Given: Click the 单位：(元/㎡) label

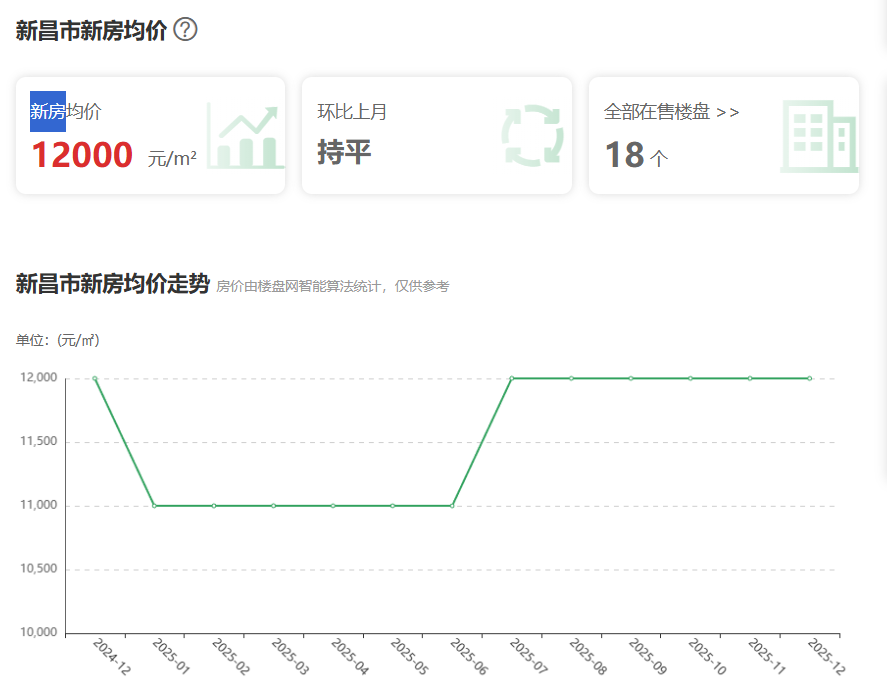Looking at the screenshot, I should tap(57, 339).
